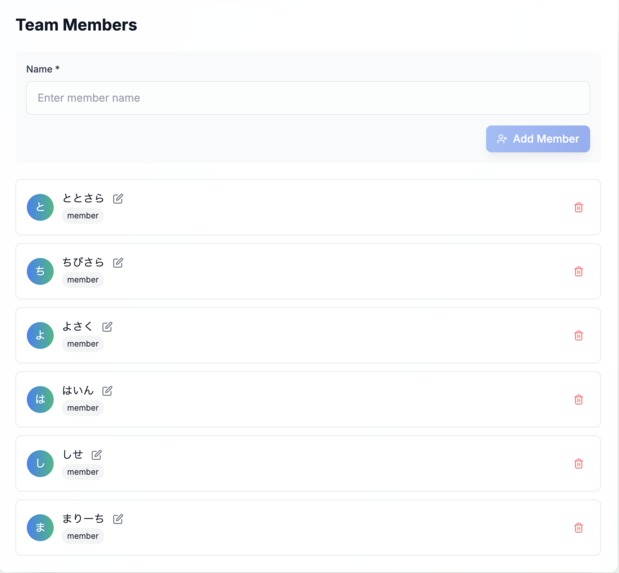Screen dimensions: 619x573
Task: Click the edit icon beside まりーち
Action: coord(118,519)
